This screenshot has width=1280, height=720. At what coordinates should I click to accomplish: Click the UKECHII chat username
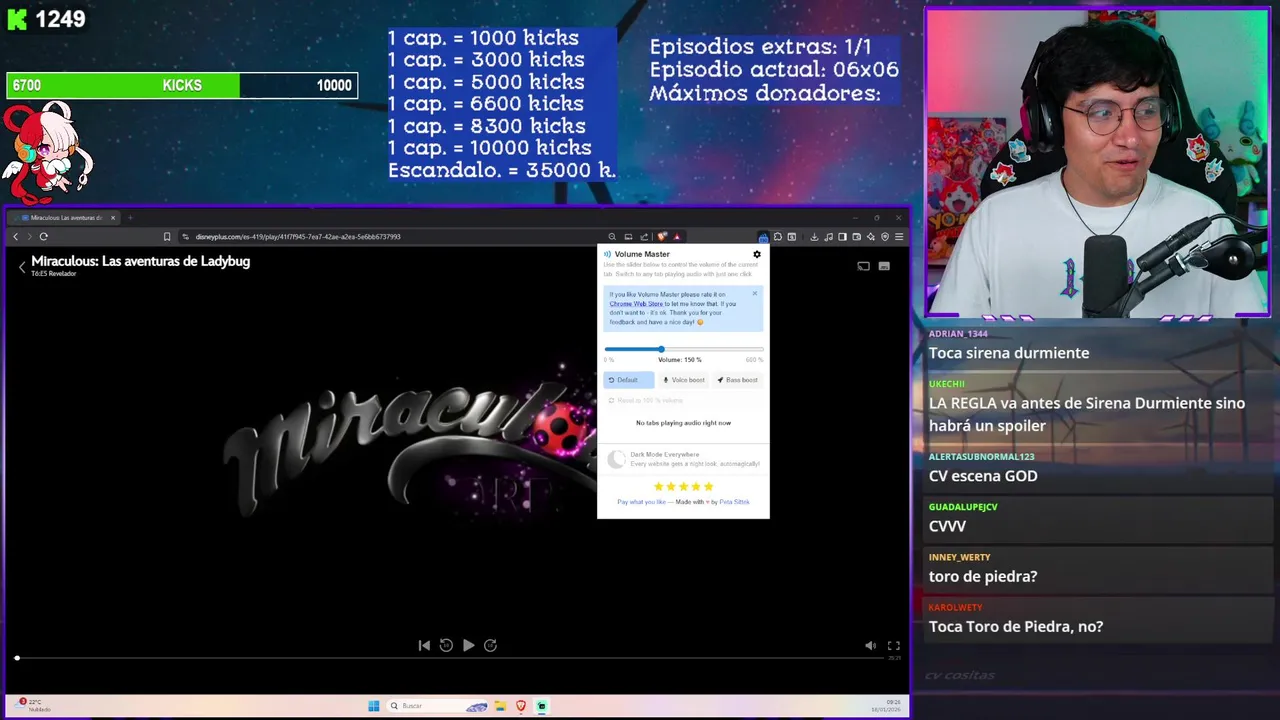coord(946,384)
